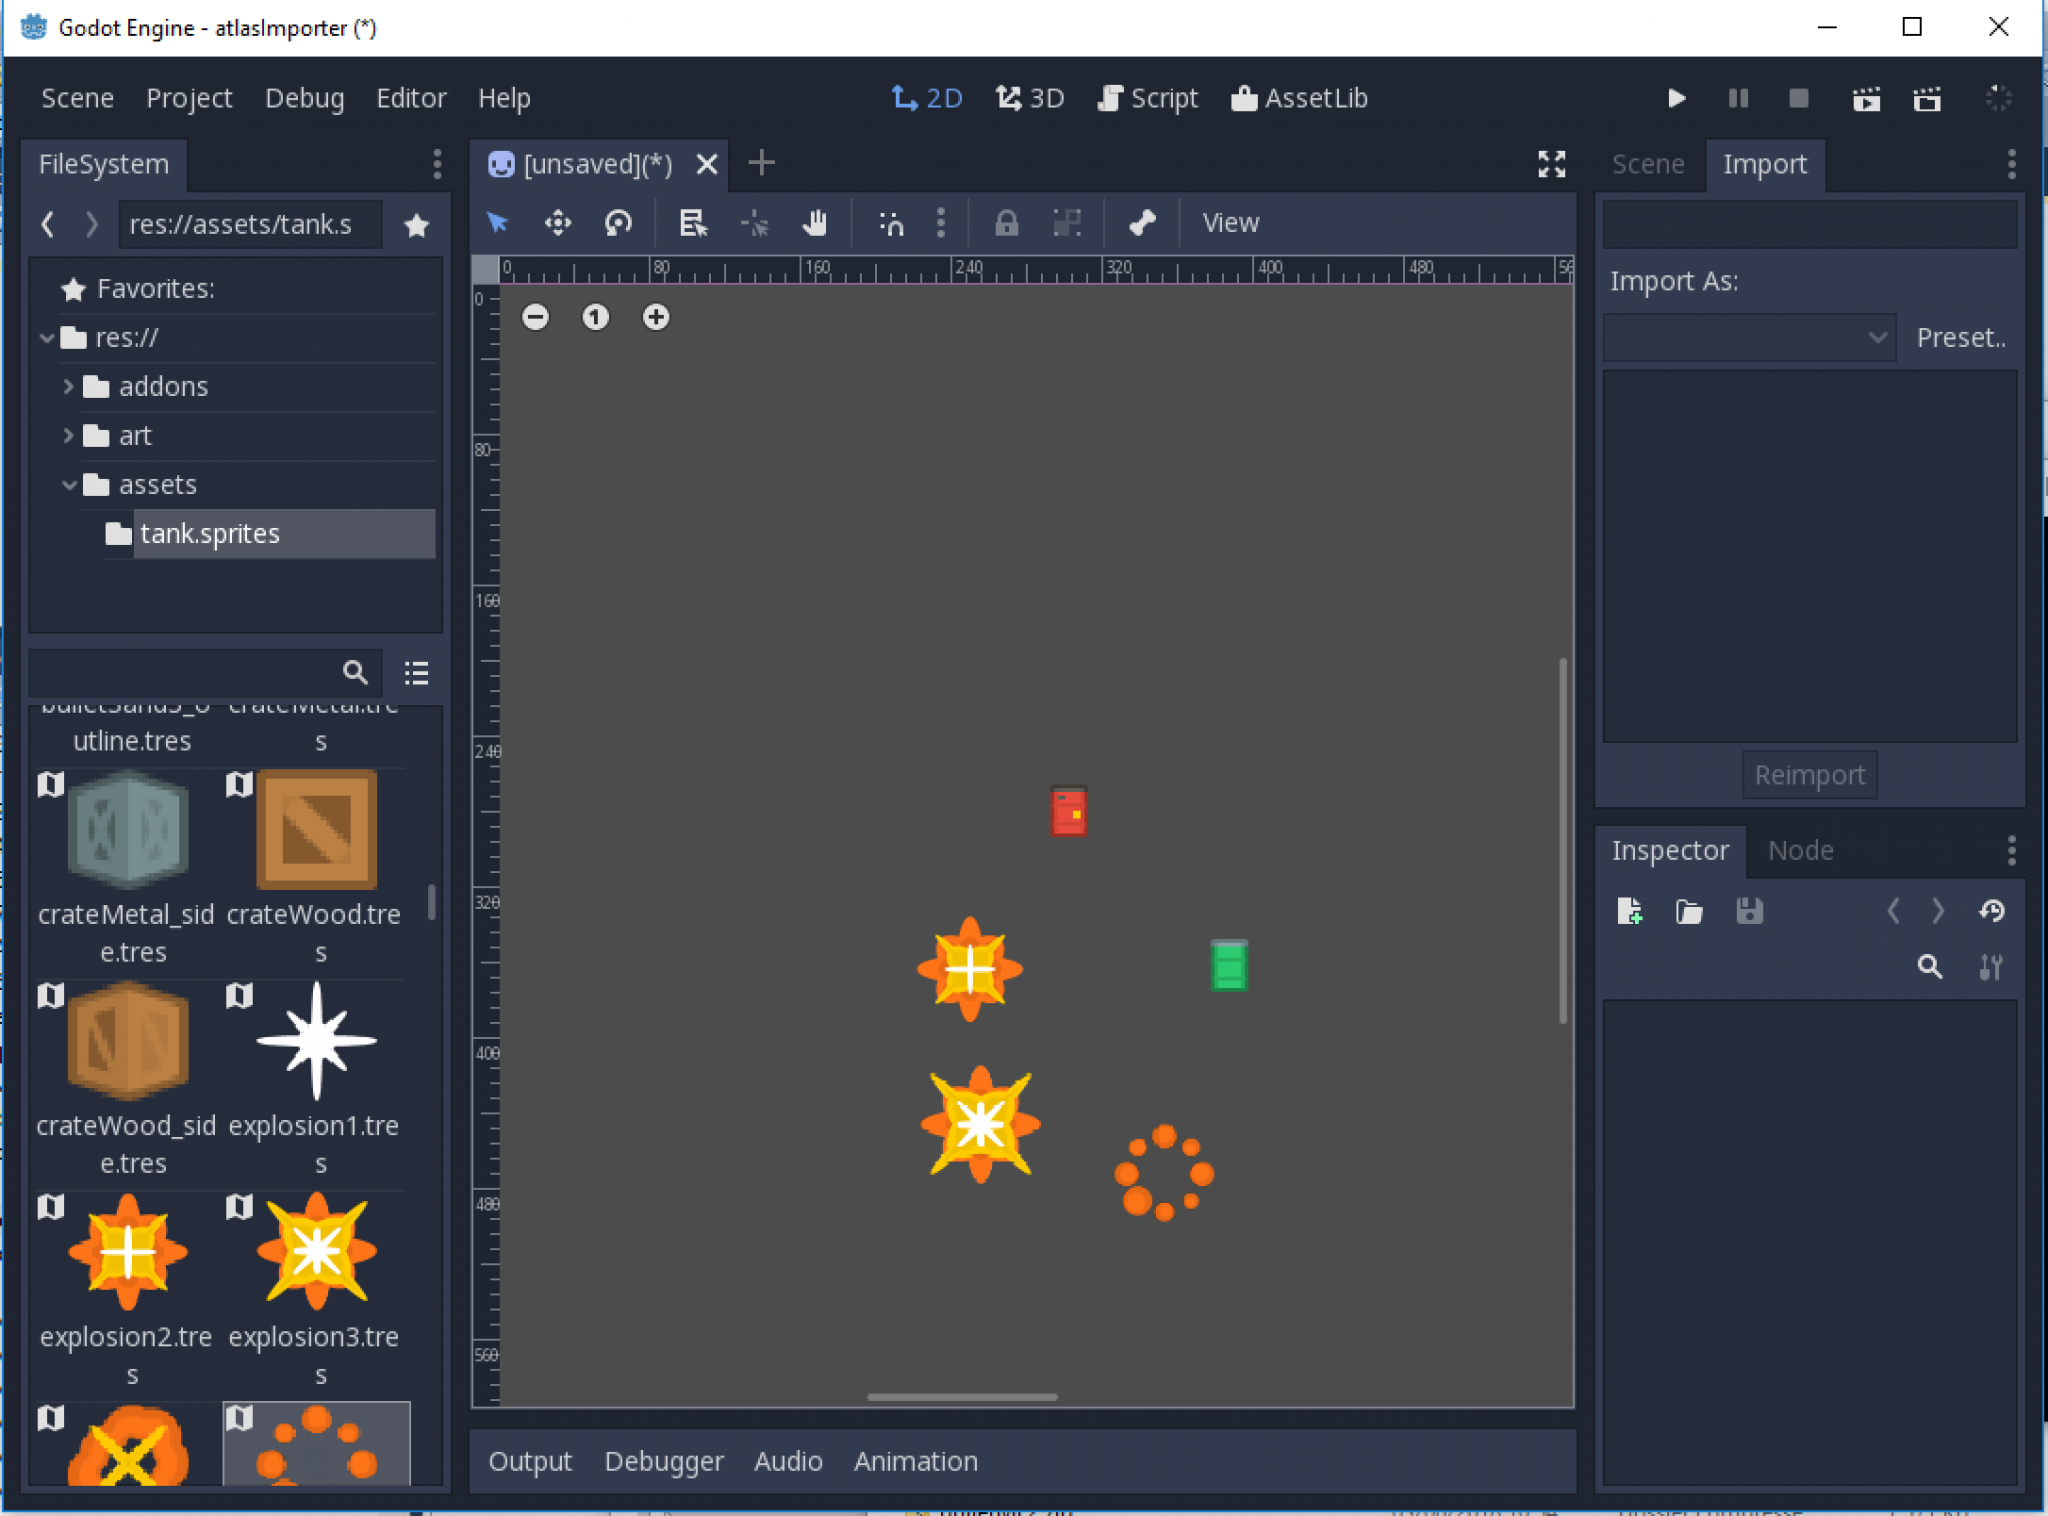Collapse the assets folder

click(68, 485)
